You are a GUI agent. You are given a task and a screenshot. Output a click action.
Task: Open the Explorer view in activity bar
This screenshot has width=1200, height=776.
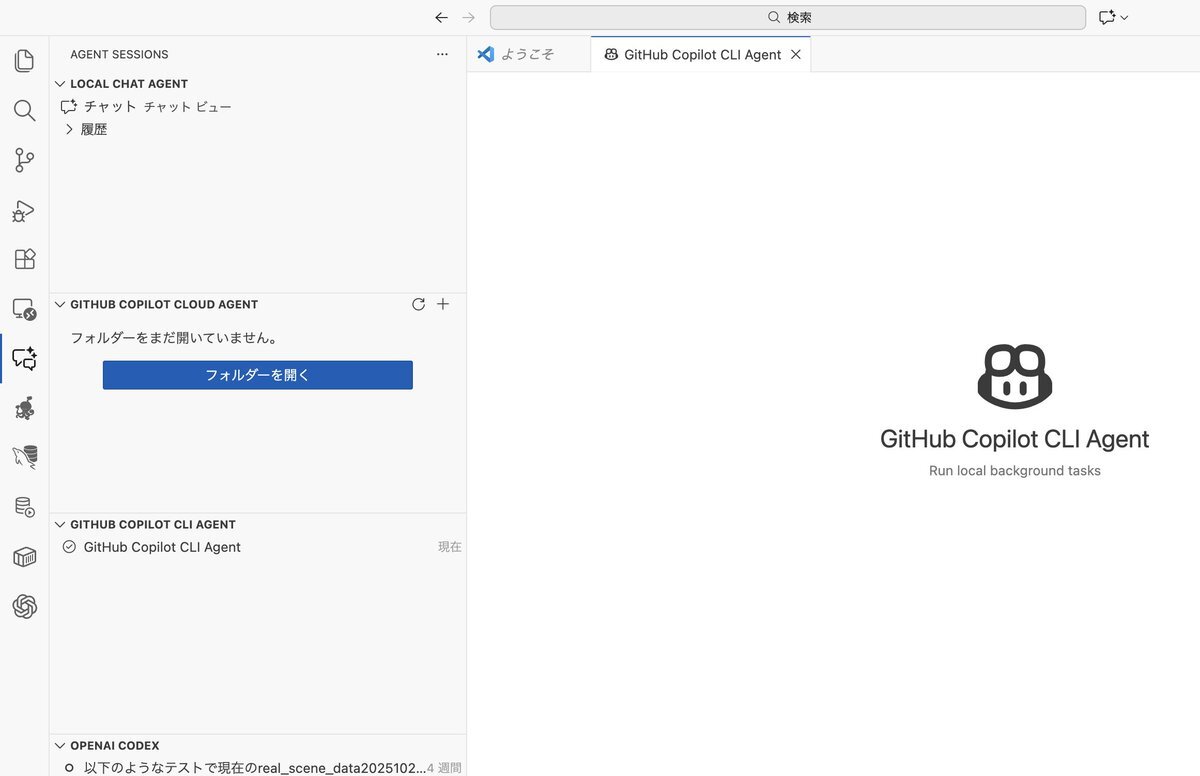pos(25,61)
